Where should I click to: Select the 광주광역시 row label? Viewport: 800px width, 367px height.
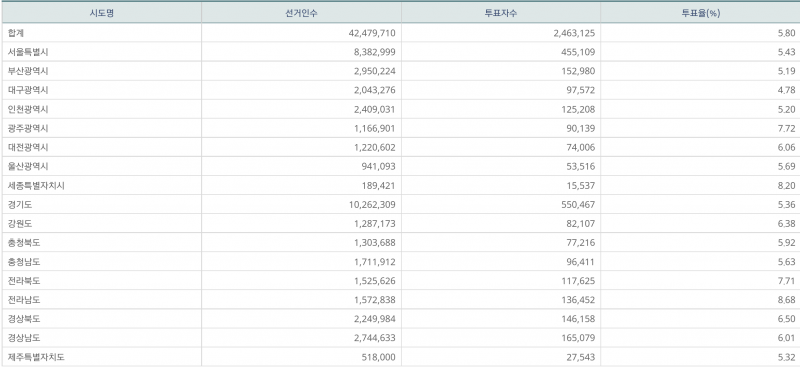pos(28,128)
